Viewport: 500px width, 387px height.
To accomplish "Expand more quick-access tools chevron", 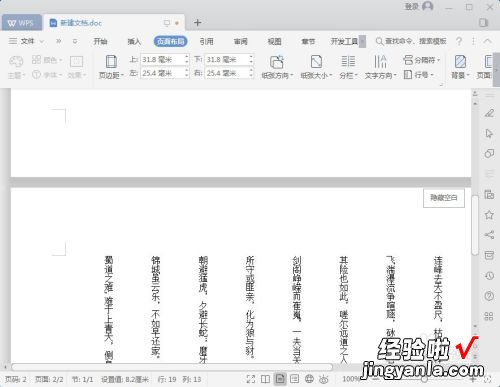I will [59, 41].
